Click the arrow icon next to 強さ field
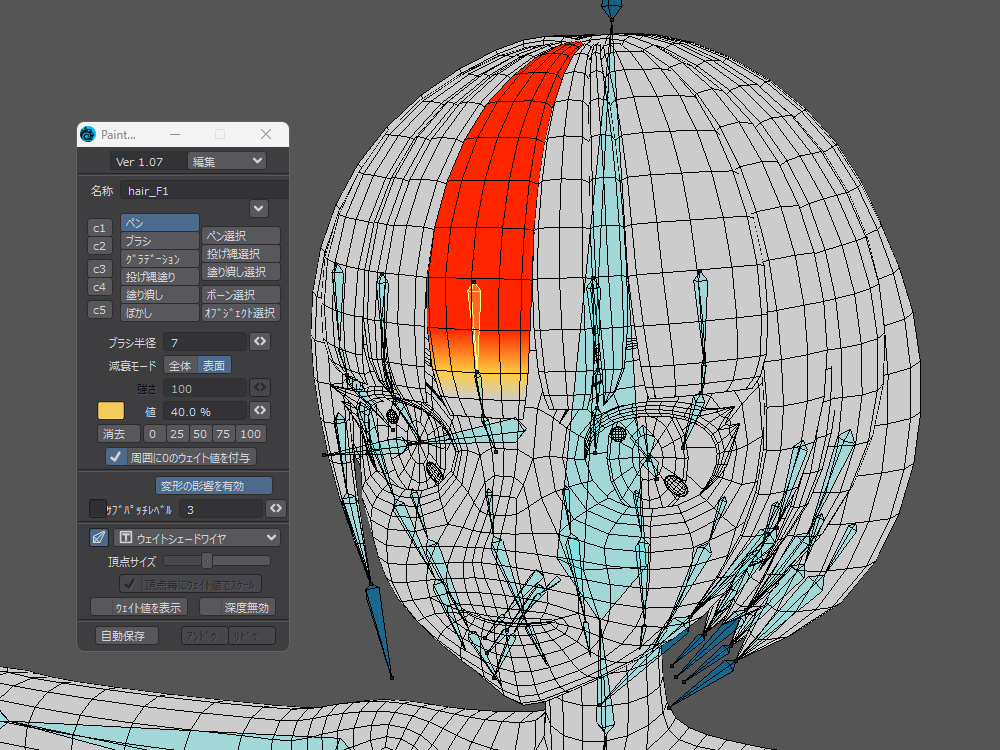The width and height of the screenshot is (1000, 750). (x=259, y=387)
